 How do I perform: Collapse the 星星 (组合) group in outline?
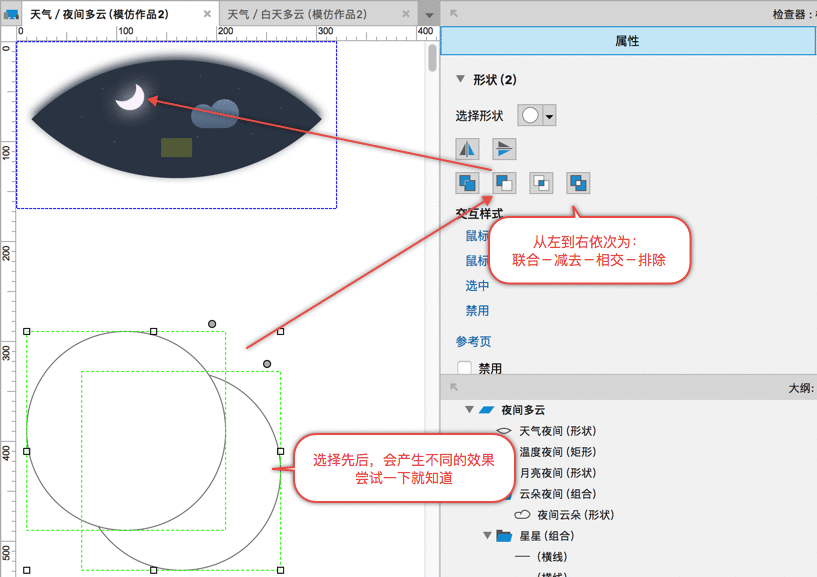(487, 536)
